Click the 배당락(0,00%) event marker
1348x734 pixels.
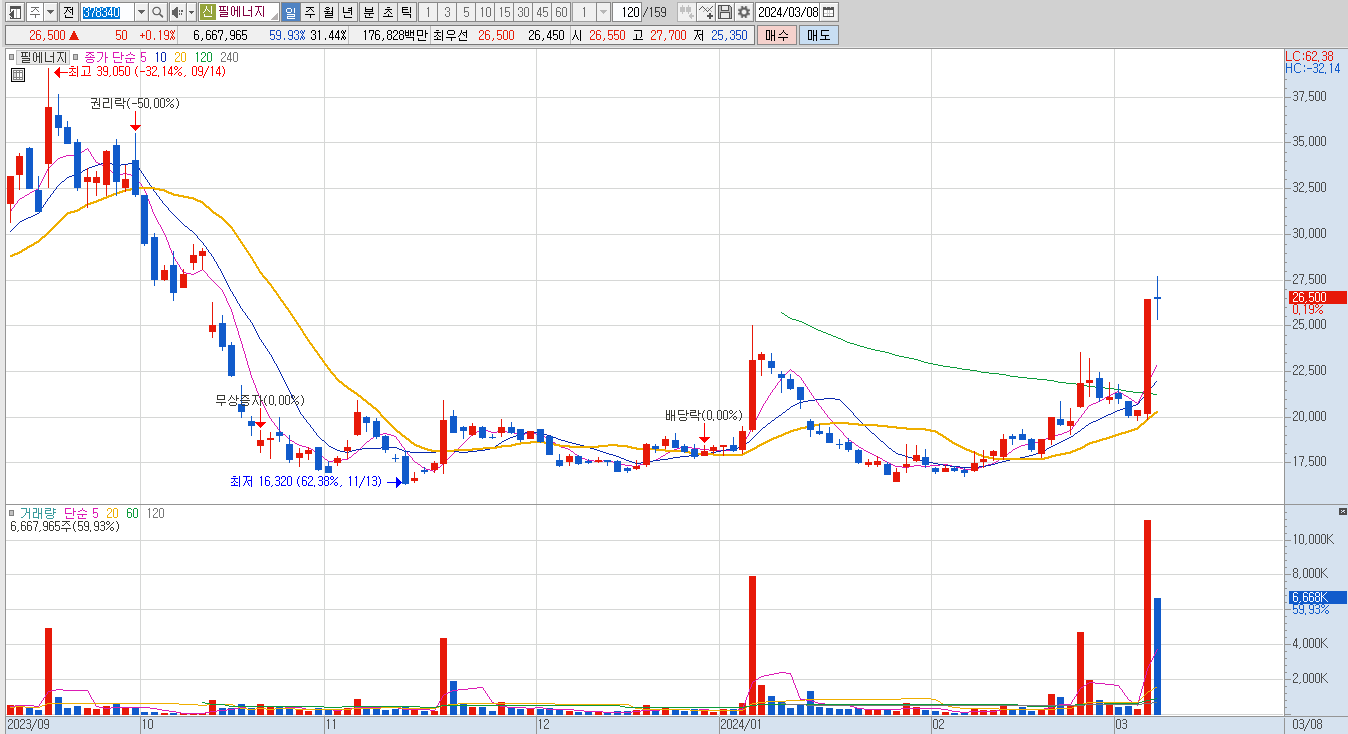coord(704,415)
